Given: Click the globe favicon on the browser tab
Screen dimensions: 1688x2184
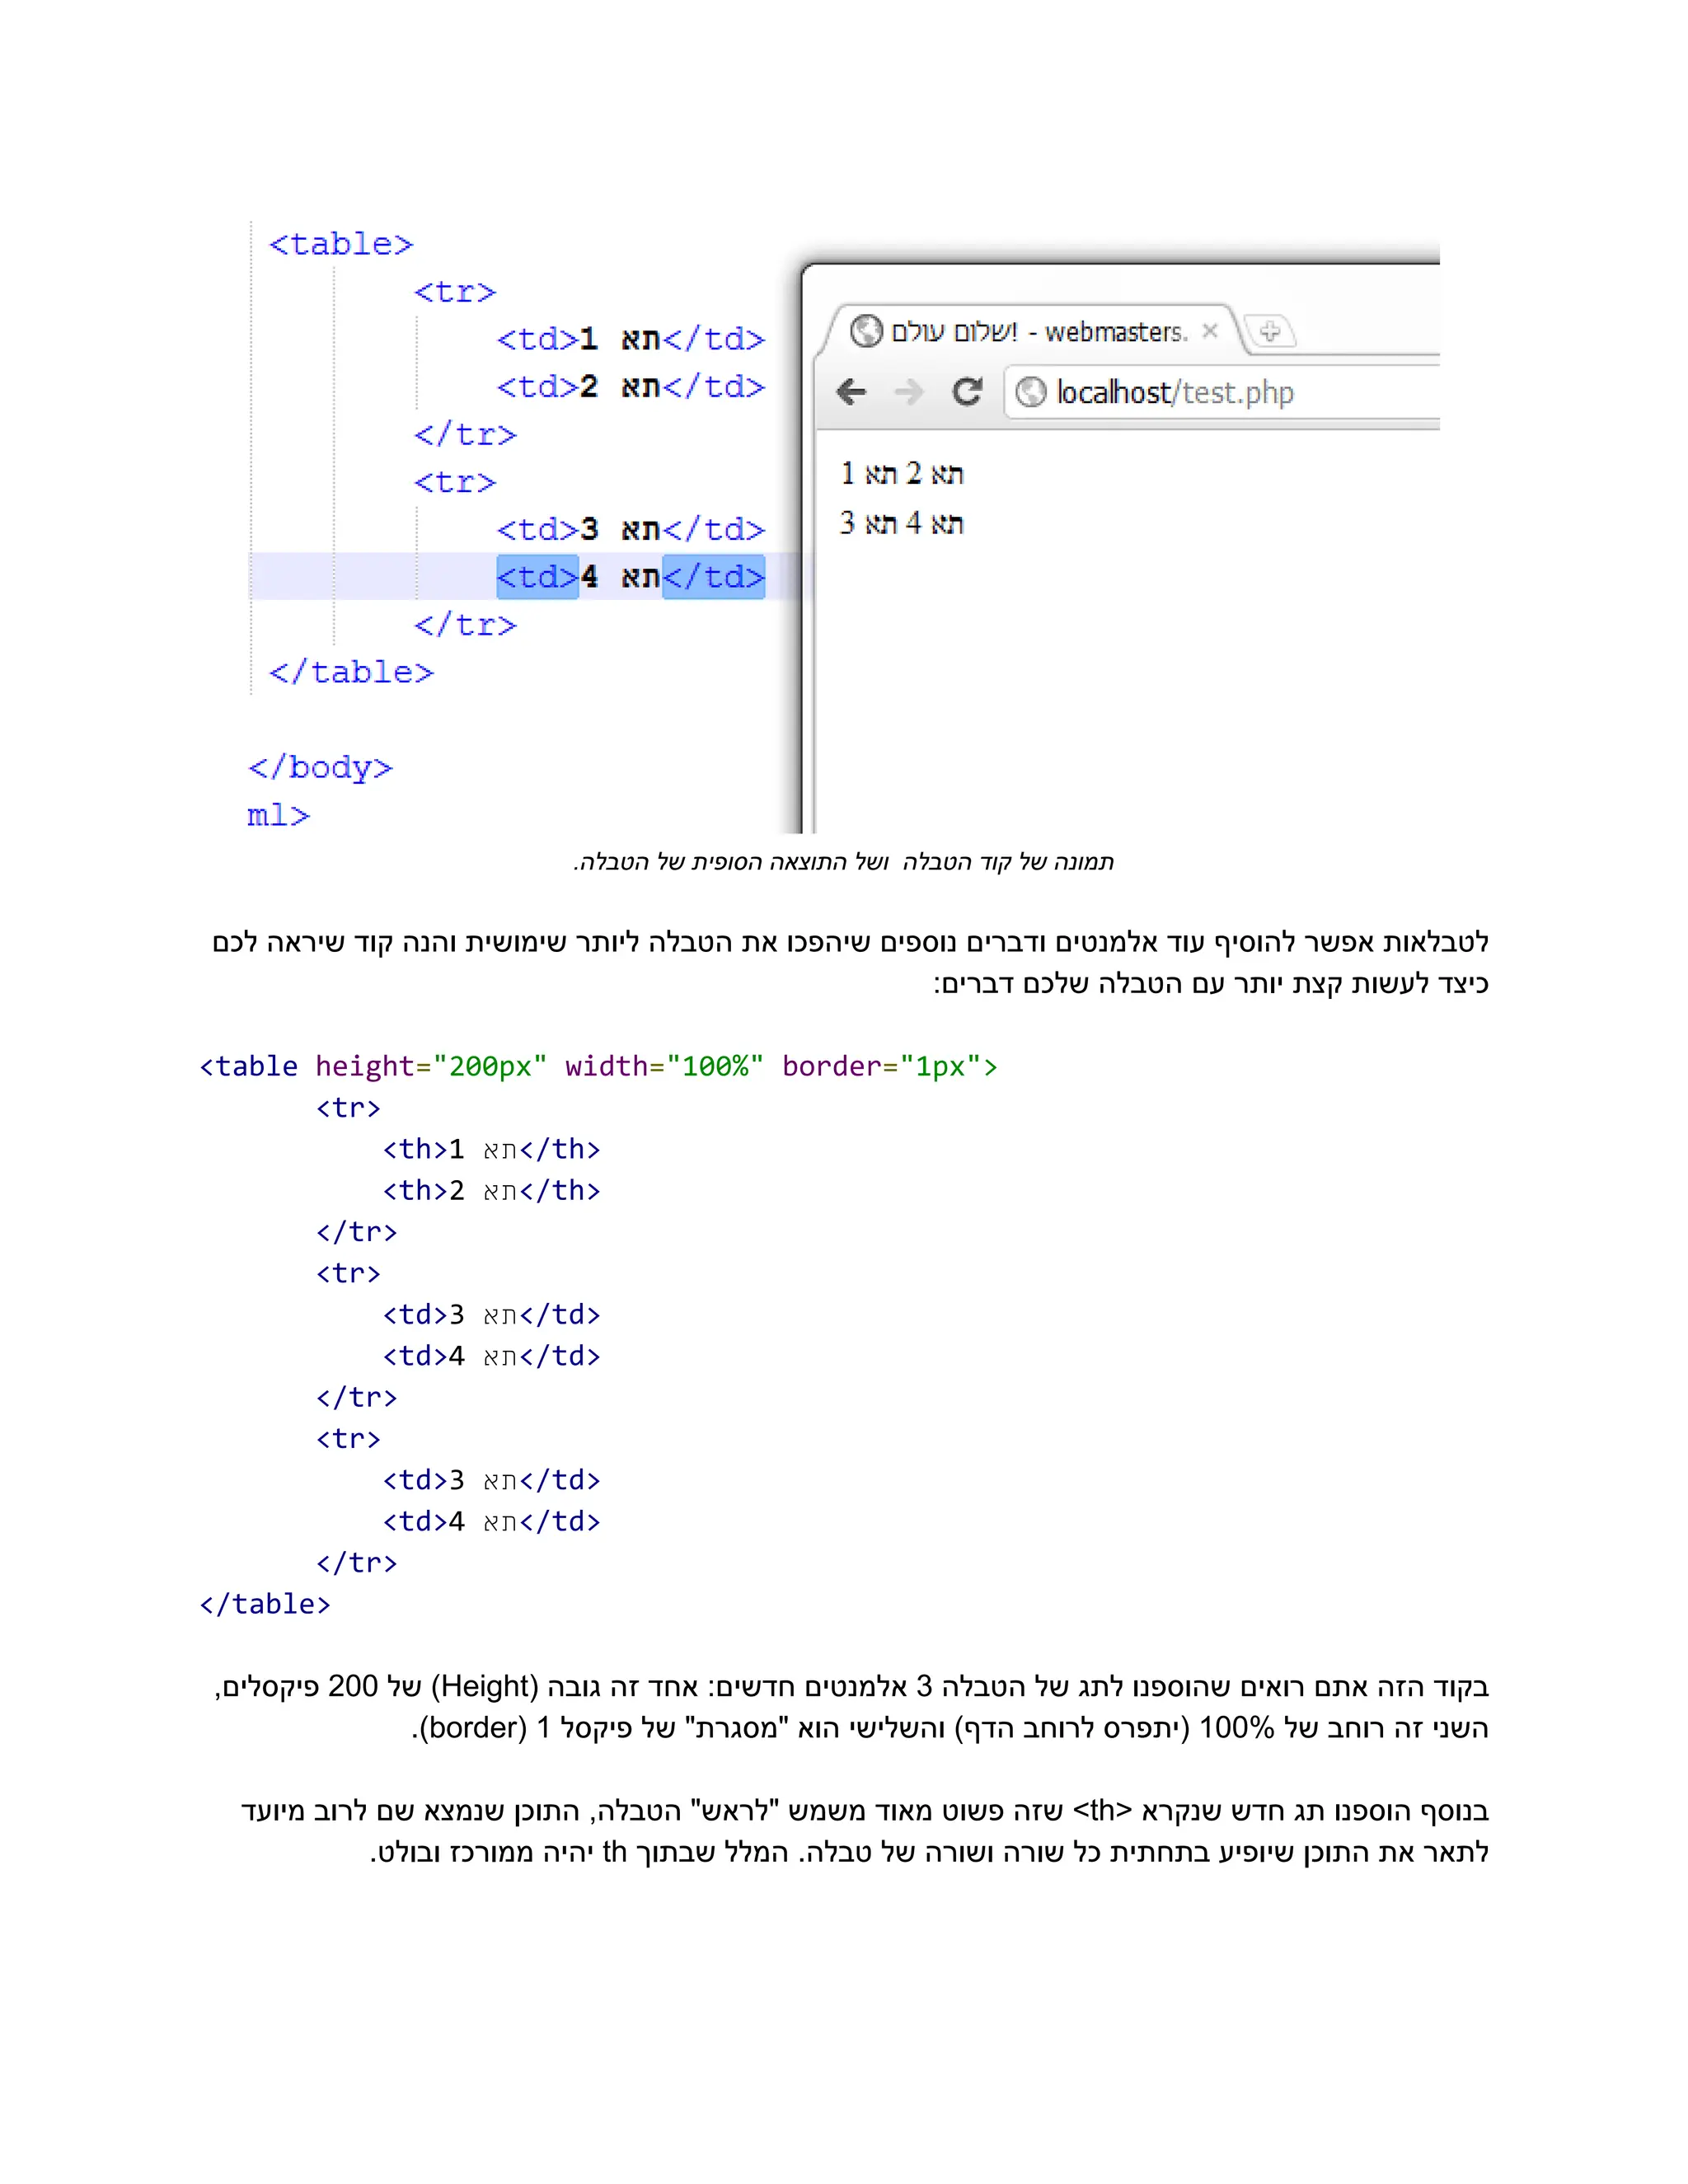Looking at the screenshot, I should tap(866, 331).
